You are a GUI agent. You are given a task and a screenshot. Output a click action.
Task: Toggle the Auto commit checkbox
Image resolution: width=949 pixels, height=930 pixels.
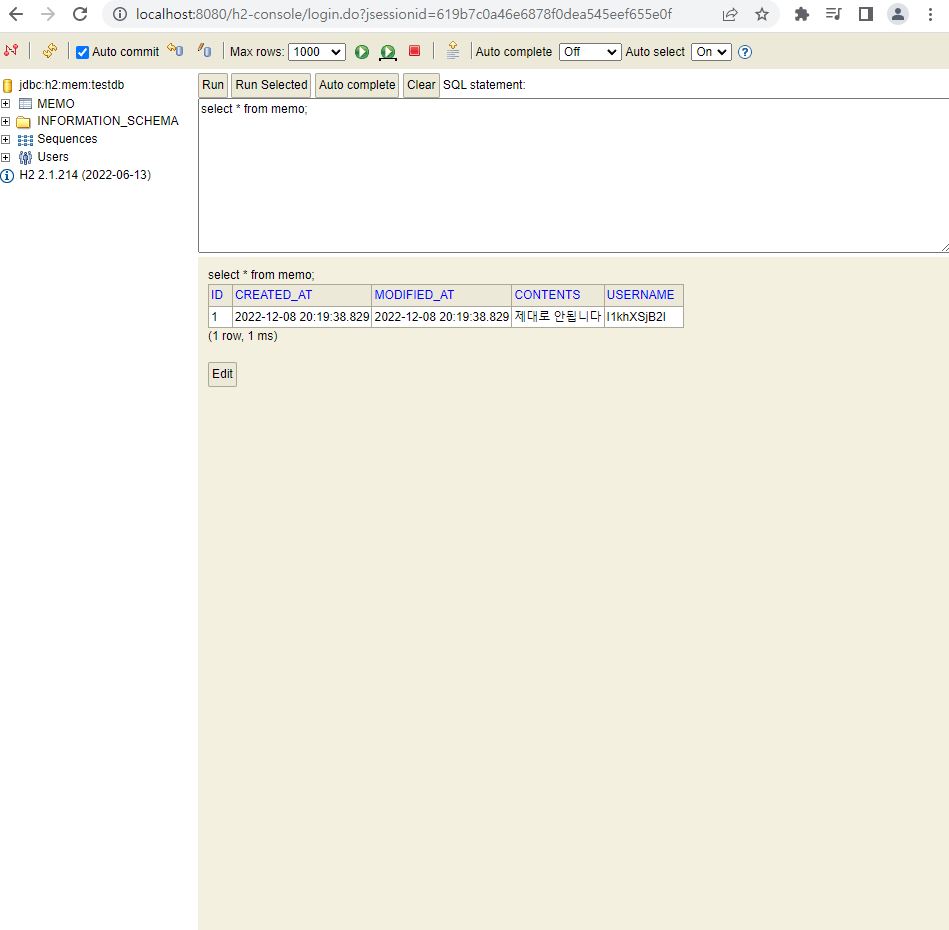click(x=82, y=52)
